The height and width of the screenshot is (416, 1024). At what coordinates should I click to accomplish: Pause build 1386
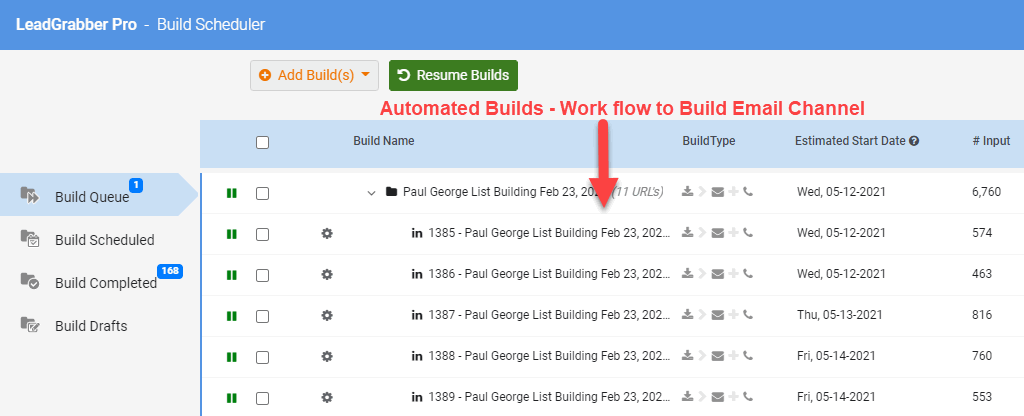231,275
